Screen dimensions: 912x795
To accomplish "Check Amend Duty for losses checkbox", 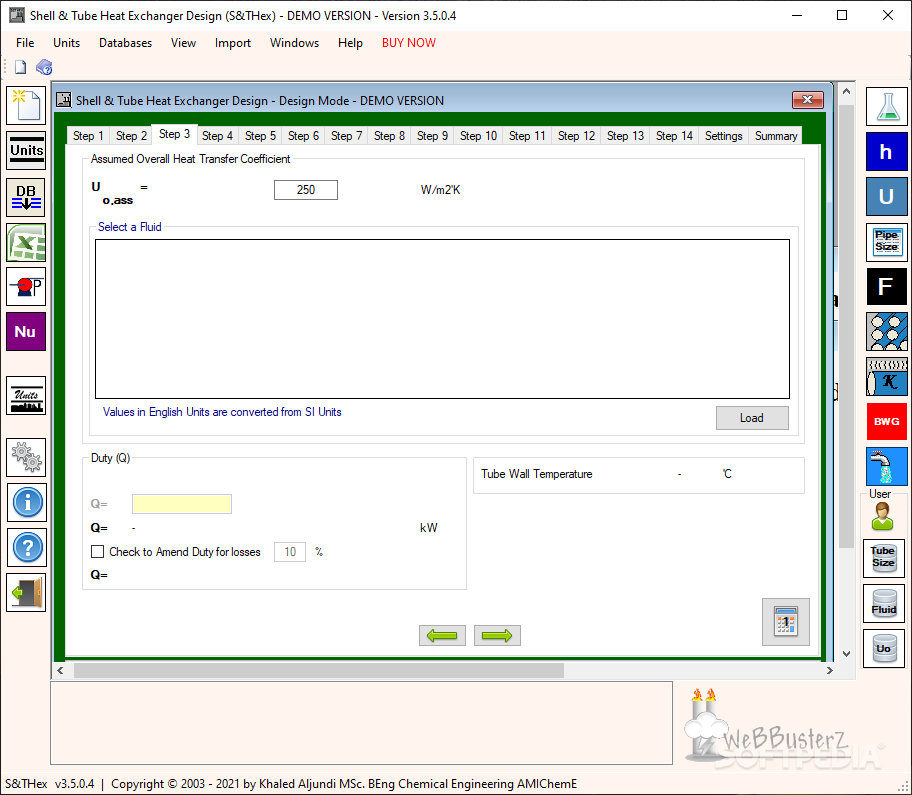I will coord(98,551).
